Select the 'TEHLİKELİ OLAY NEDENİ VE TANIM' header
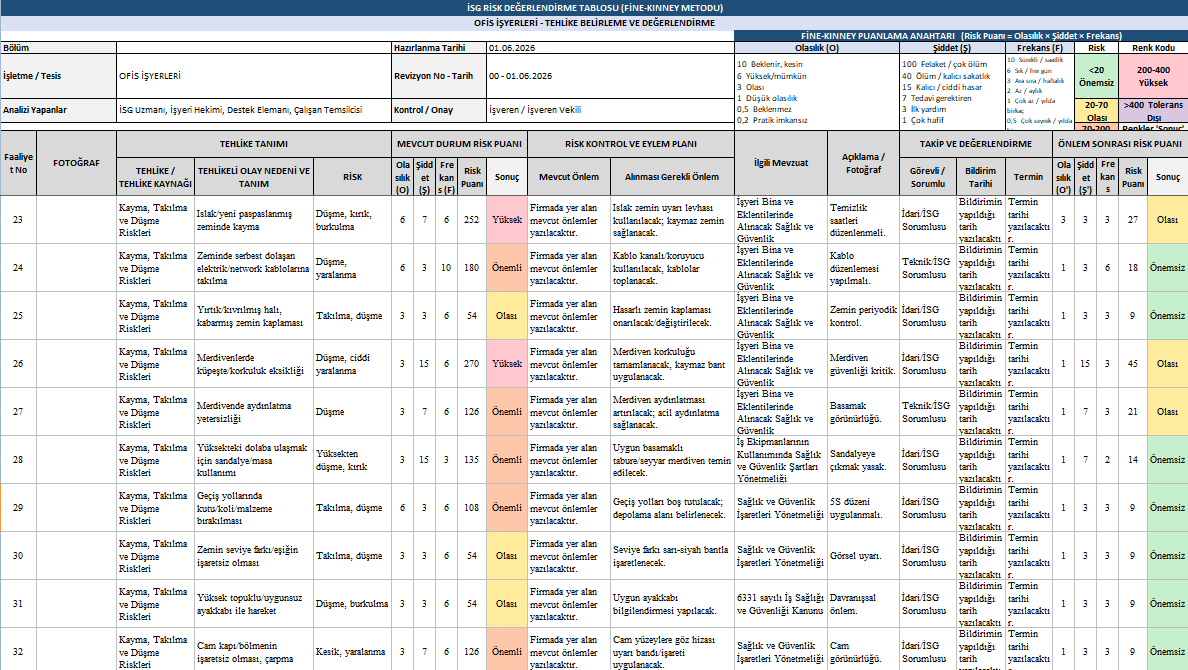The height and width of the screenshot is (670, 1188). (254, 177)
